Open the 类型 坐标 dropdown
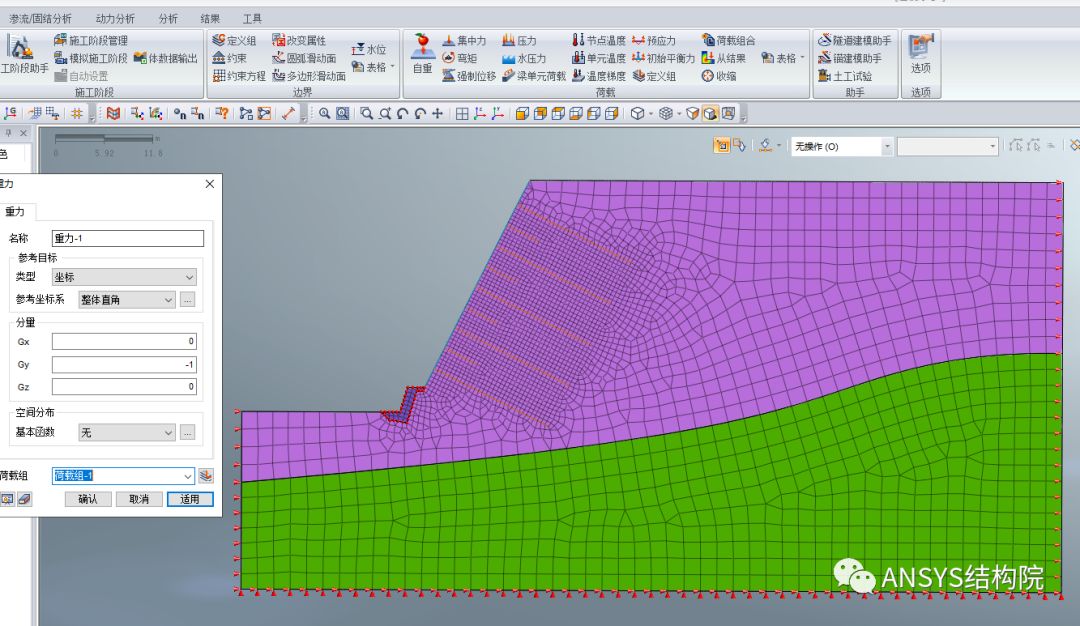 click(x=125, y=277)
